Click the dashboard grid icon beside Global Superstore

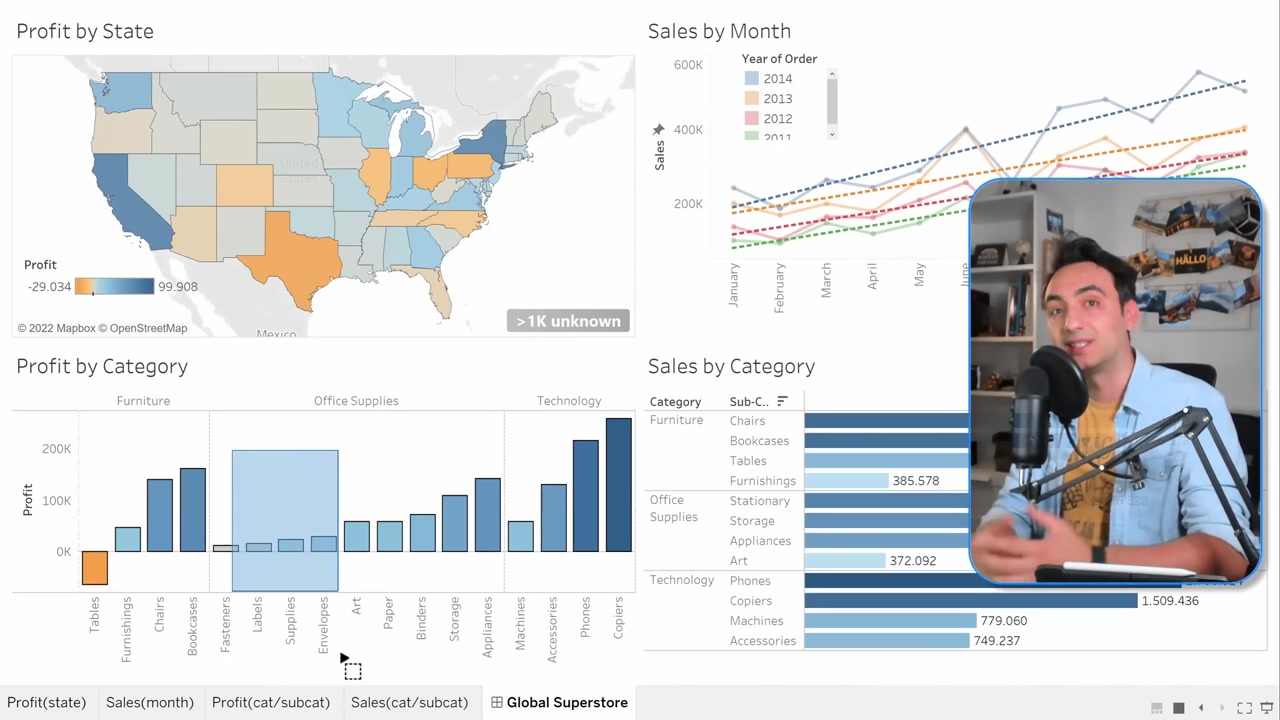496,703
